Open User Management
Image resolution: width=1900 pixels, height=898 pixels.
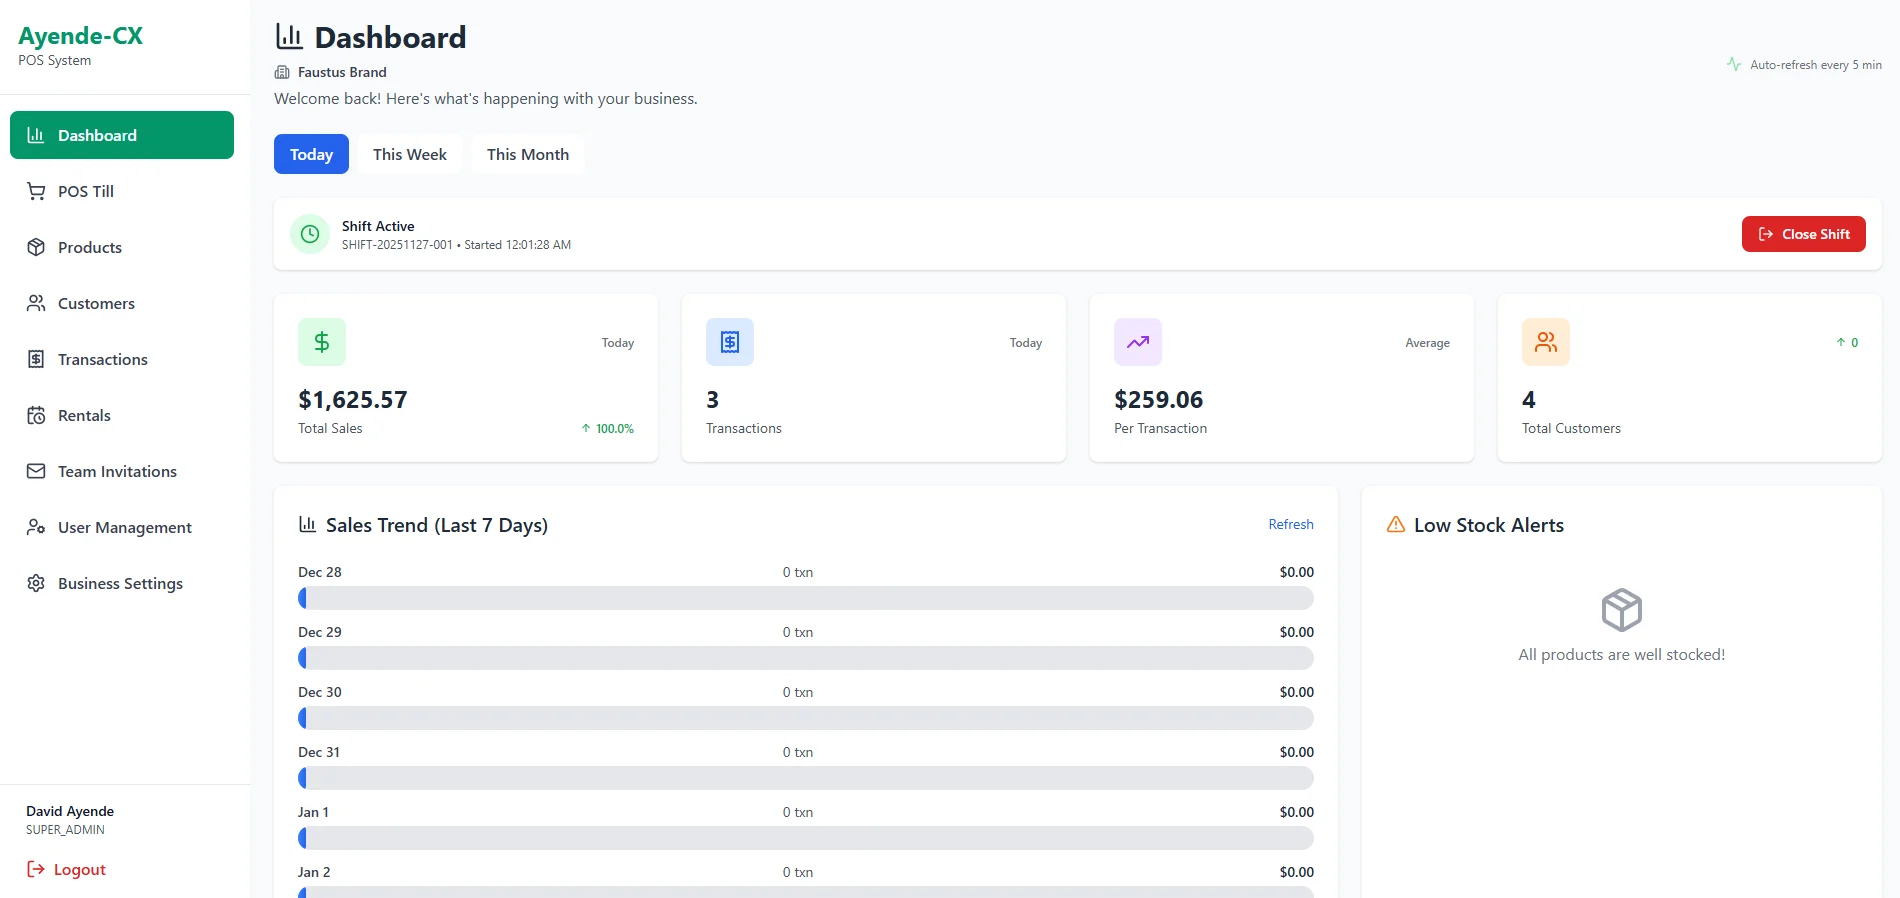[122, 527]
